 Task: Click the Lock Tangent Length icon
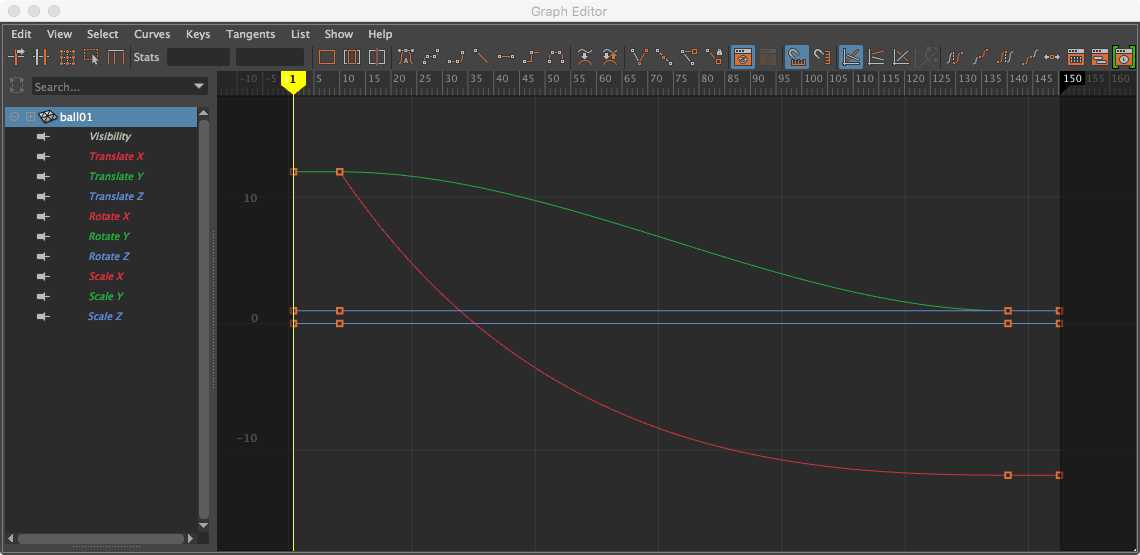pyautogui.click(x=714, y=57)
